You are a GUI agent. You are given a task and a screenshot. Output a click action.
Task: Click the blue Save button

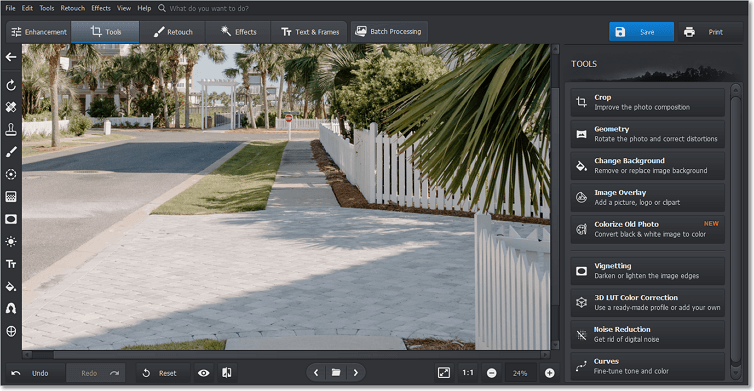(x=641, y=32)
